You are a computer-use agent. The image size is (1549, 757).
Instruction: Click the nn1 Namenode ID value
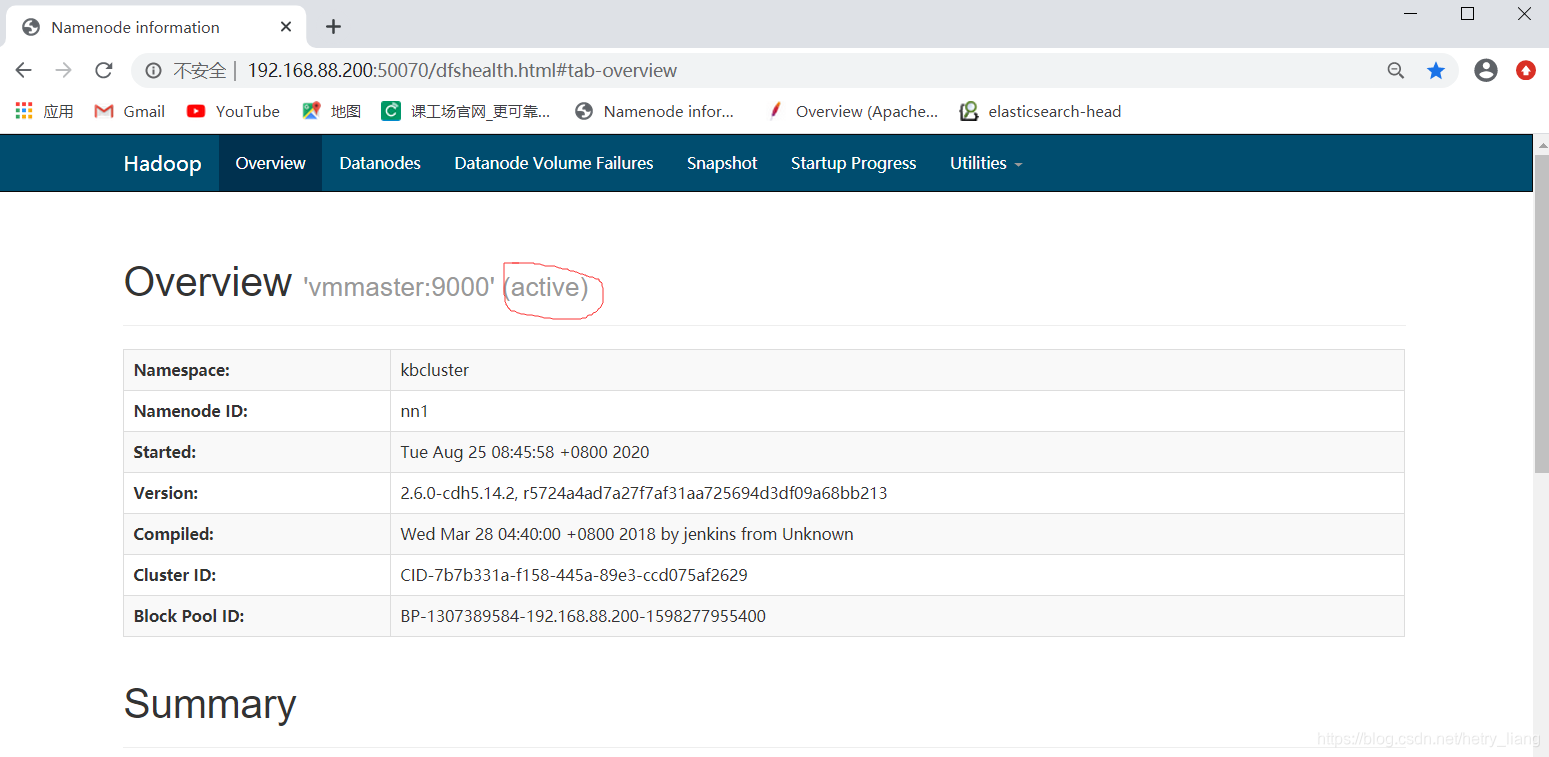pos(414,411)
